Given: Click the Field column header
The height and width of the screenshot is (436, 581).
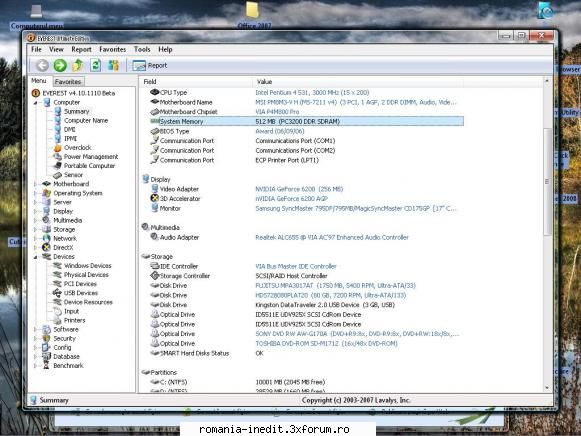Looking at the screenshot, I should [x=195, y=81].
